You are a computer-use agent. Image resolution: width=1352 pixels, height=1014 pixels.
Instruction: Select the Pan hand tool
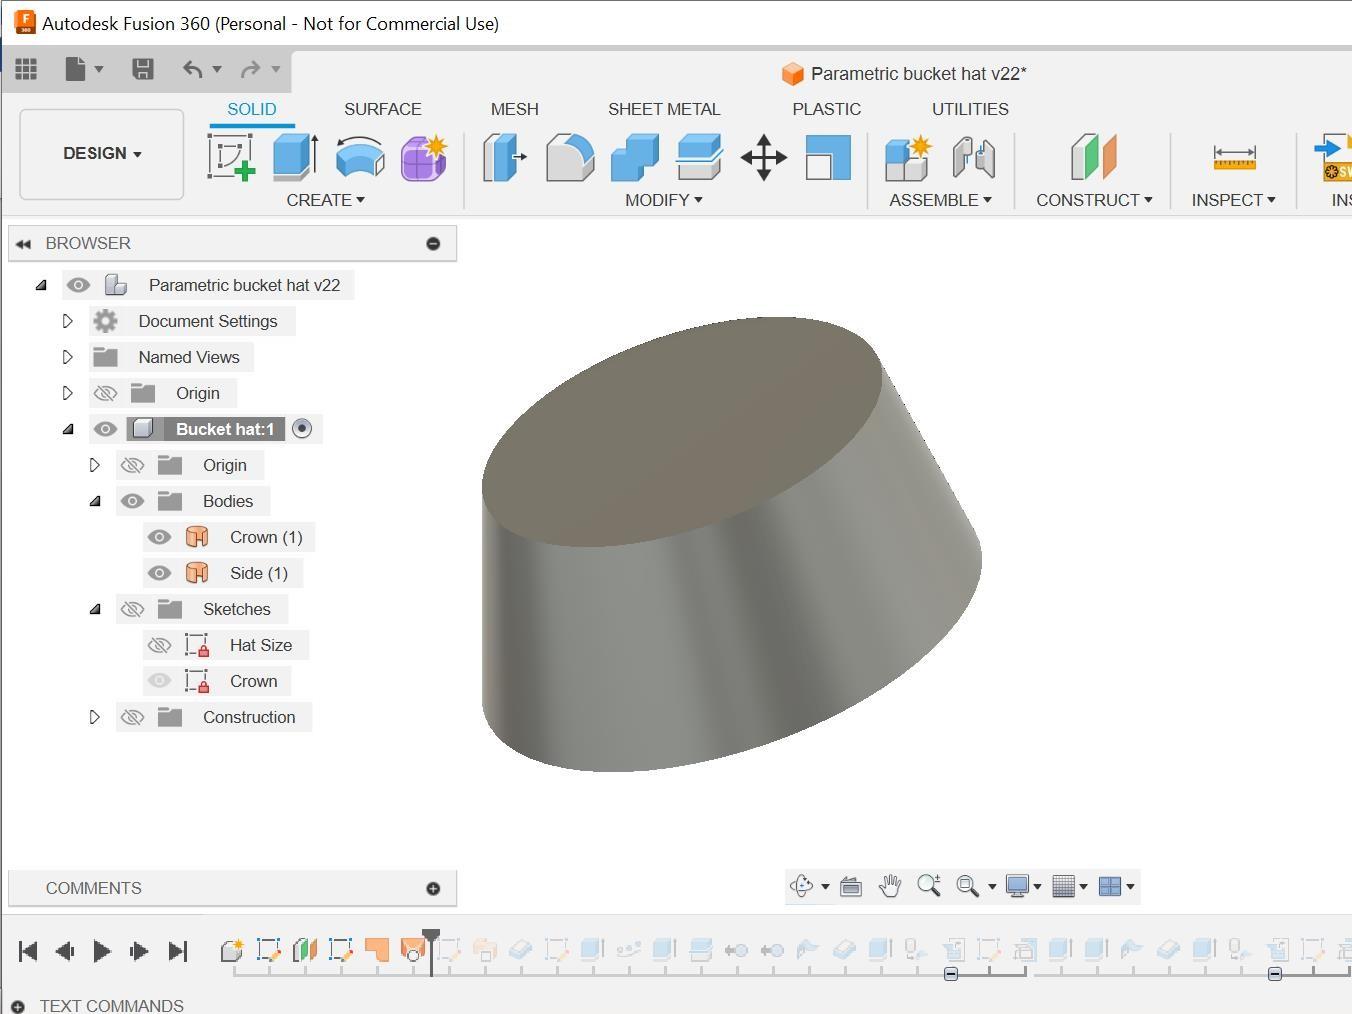tap(890, 886)
